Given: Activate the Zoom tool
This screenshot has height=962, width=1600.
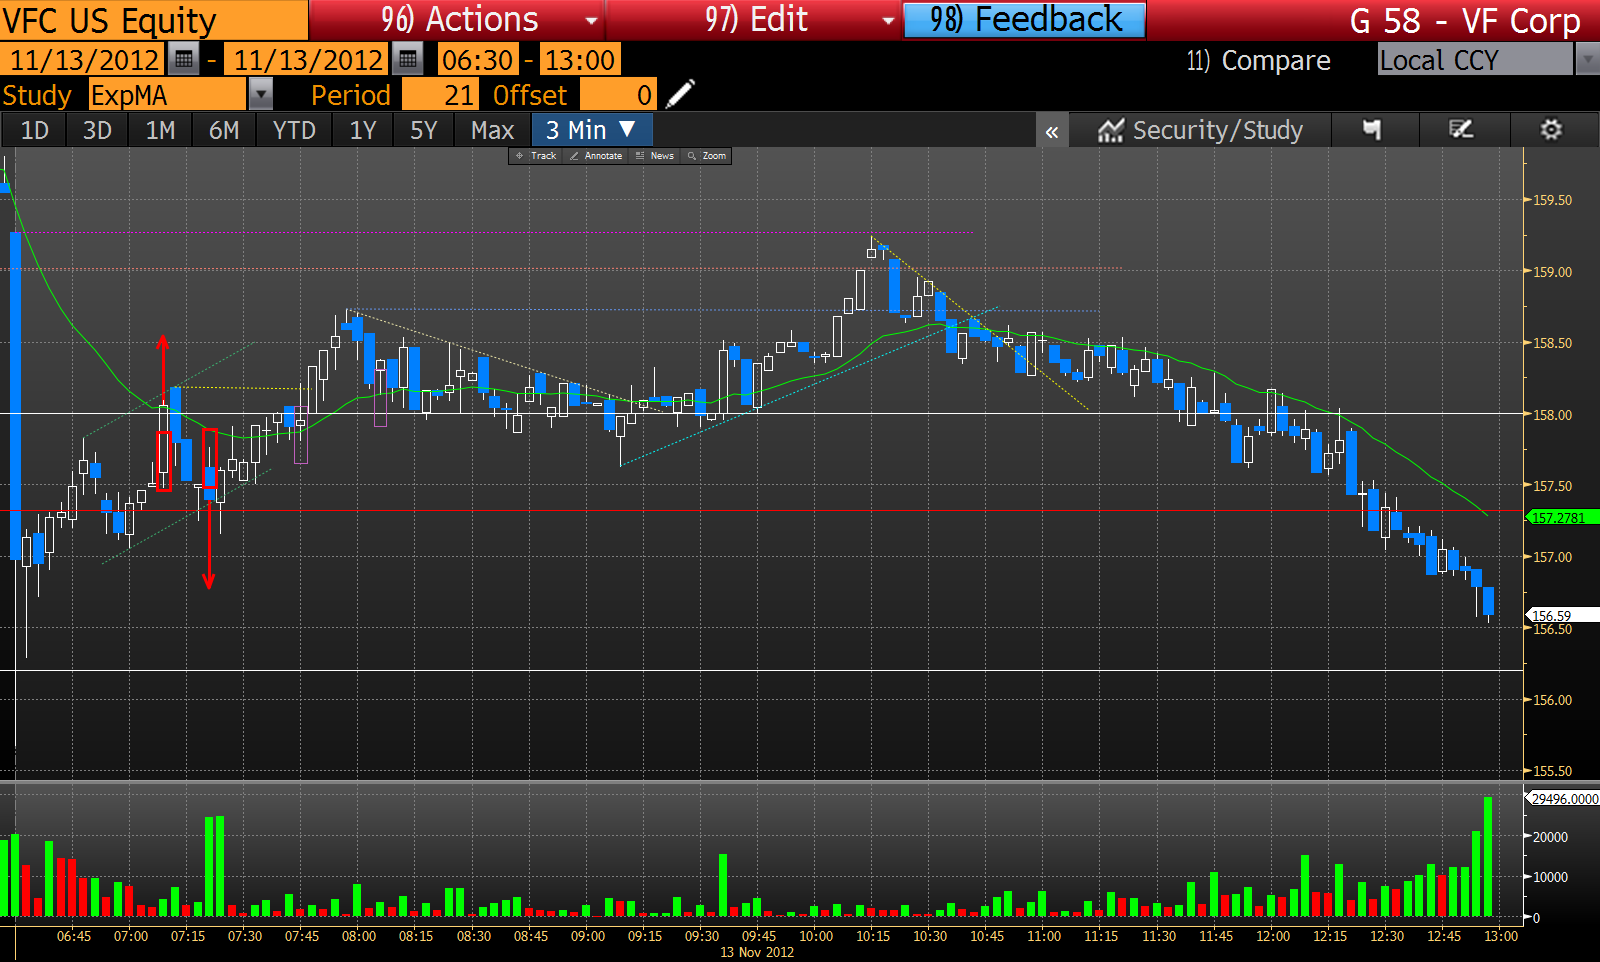Looking at the screenshot, I should click(707, 156).
